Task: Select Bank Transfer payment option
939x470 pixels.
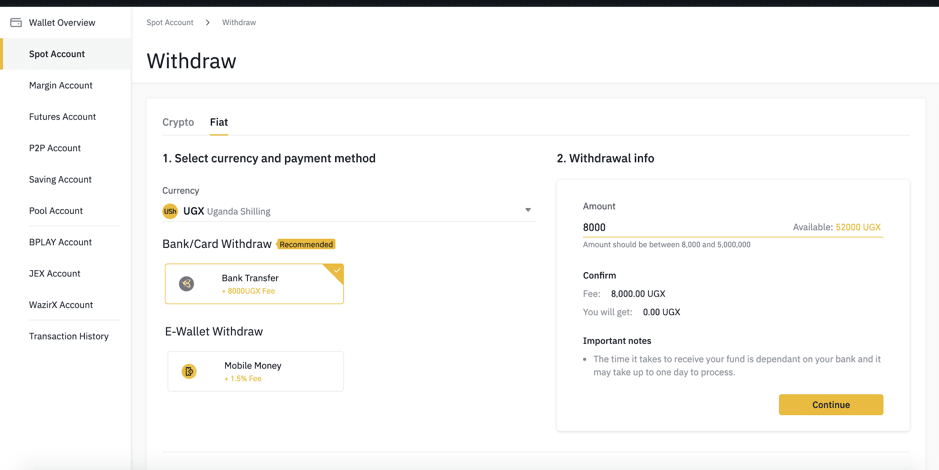Action: pyautogui.click(x=255, y=284)
